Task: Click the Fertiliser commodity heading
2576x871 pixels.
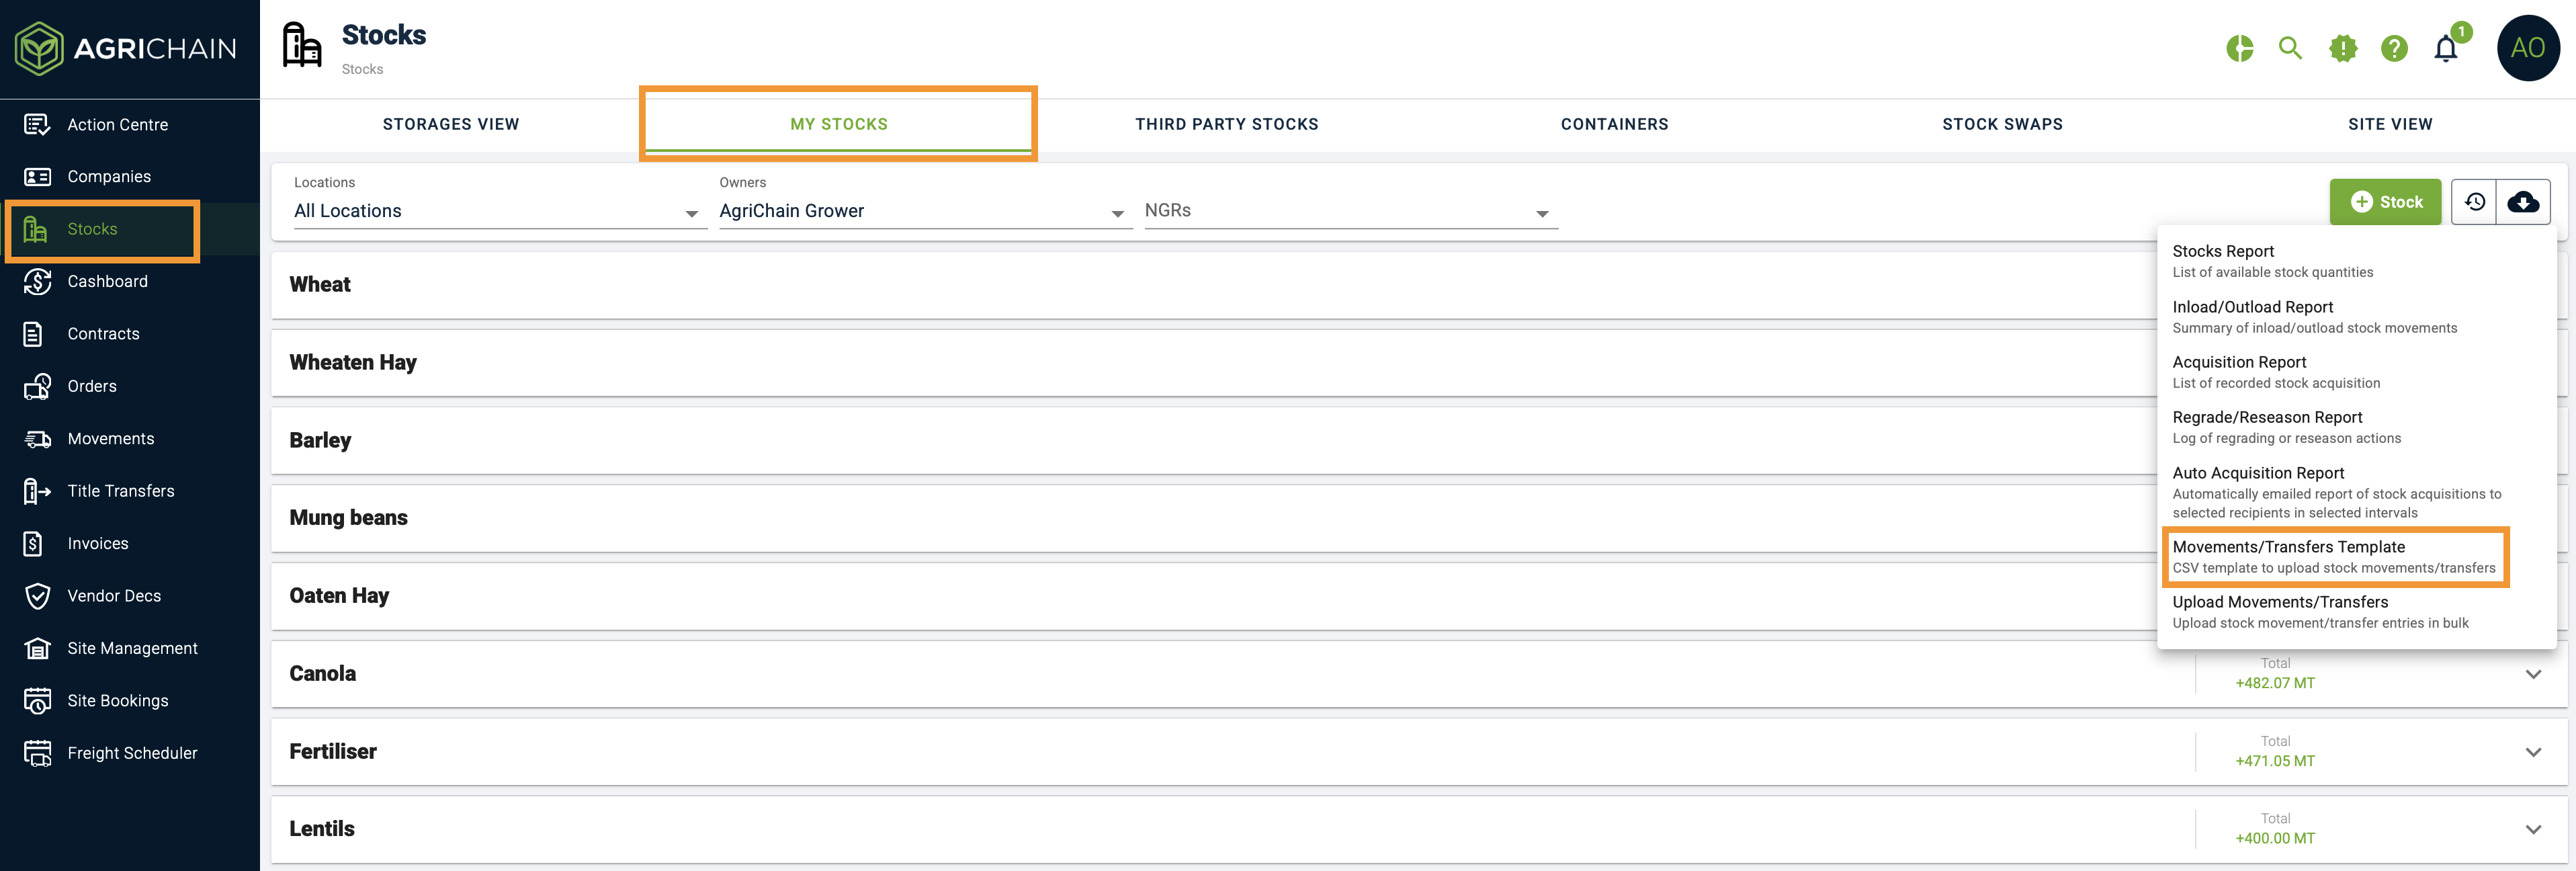Action: 333,752
